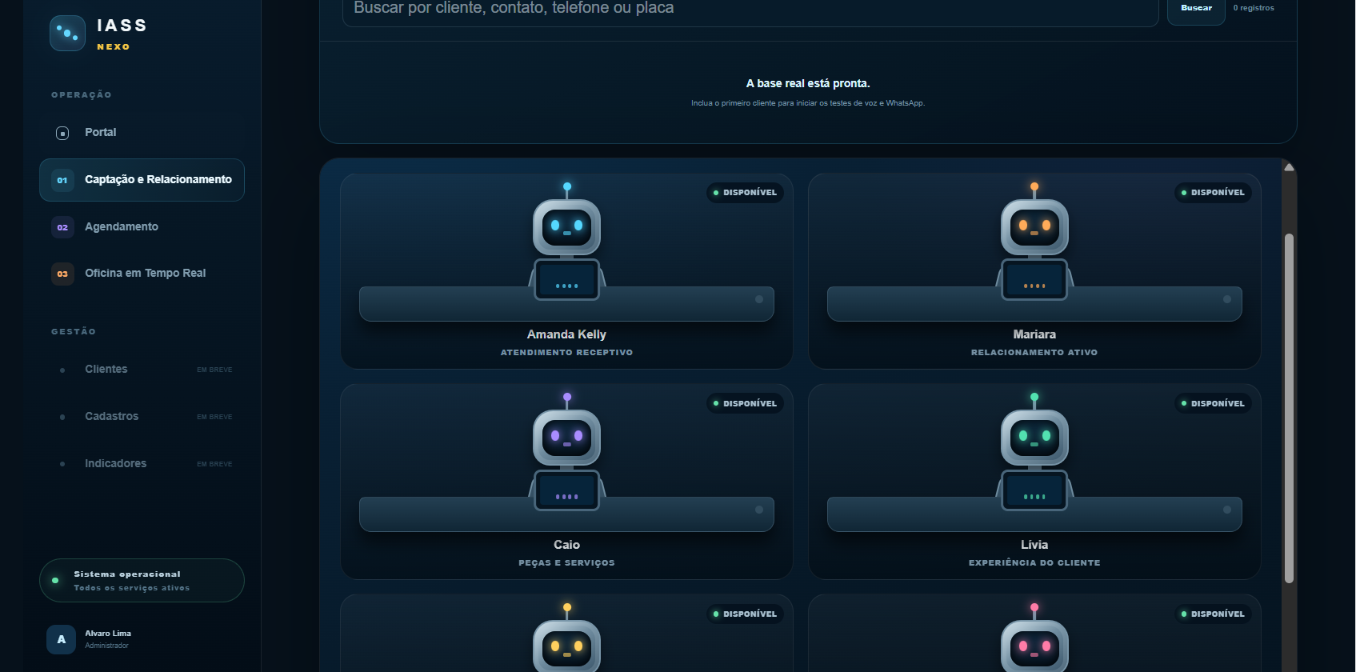Click the desk indicator dot on Mariara card

coord(1227,299)
